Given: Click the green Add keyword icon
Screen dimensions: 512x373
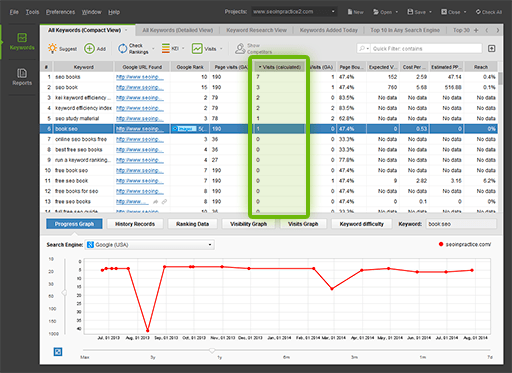Looking at the screenshot, I should 89,49.
